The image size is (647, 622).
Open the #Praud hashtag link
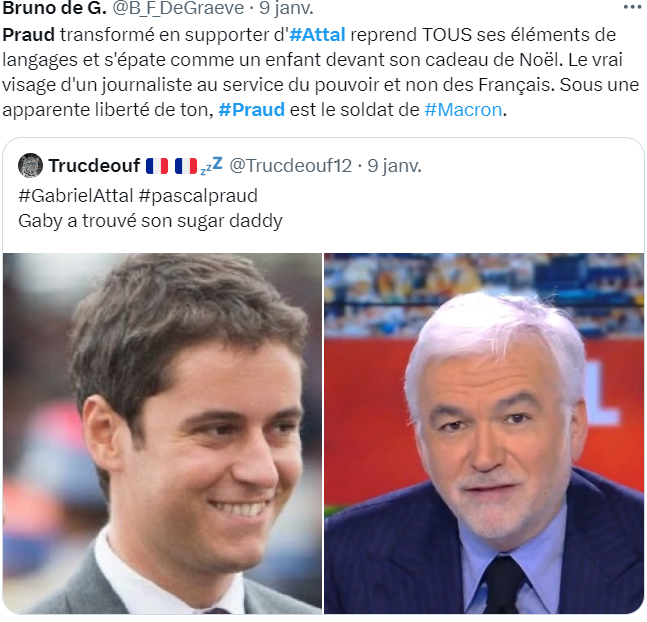coord(251,110)
